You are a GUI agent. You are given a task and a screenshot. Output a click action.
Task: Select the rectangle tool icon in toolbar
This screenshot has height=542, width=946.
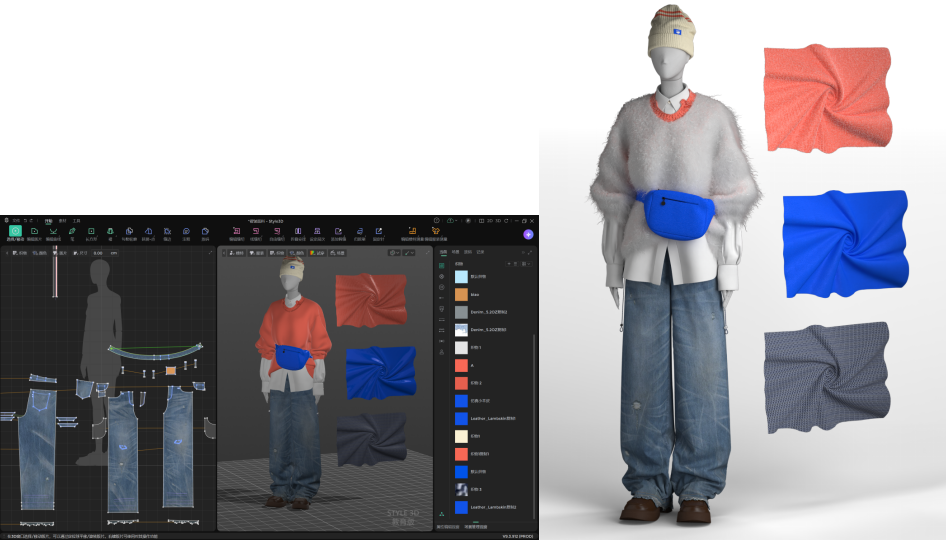pyautogui.click(x=91, y=231)
